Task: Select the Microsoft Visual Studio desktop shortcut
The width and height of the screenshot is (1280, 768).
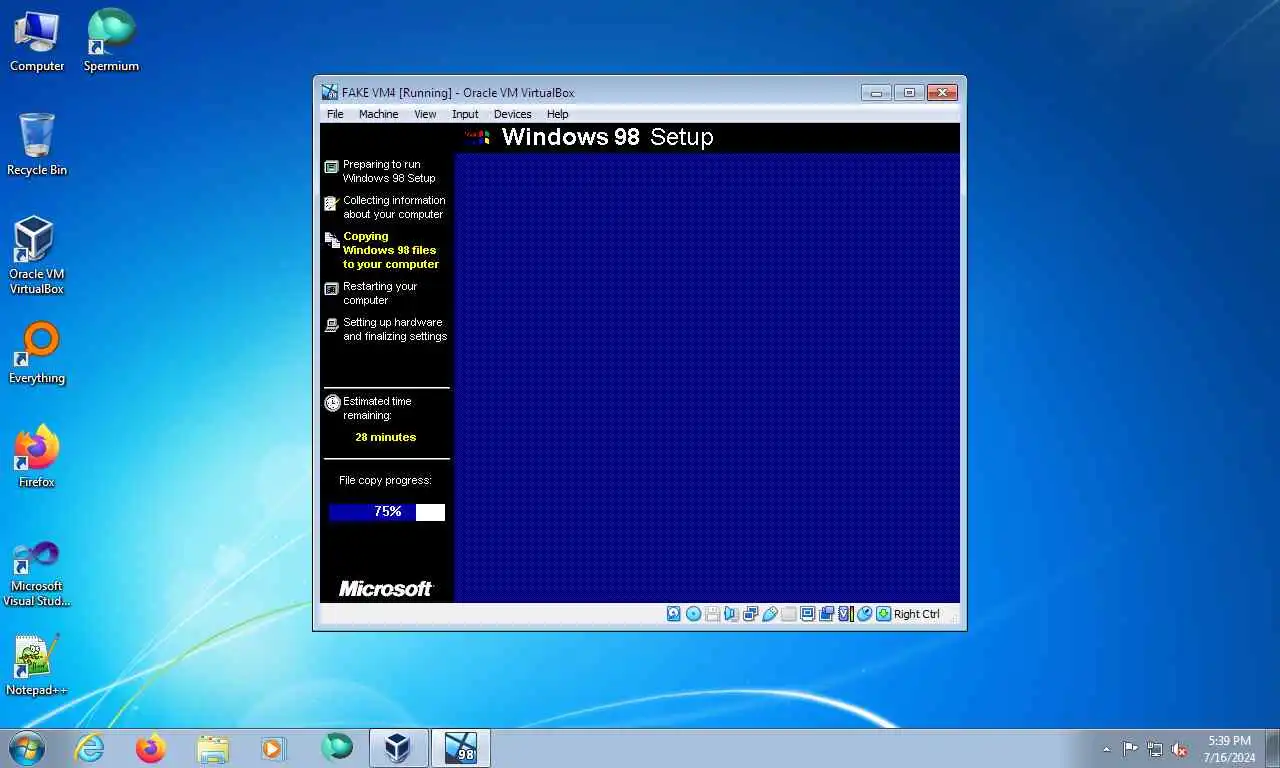Action: pos(37,574)
